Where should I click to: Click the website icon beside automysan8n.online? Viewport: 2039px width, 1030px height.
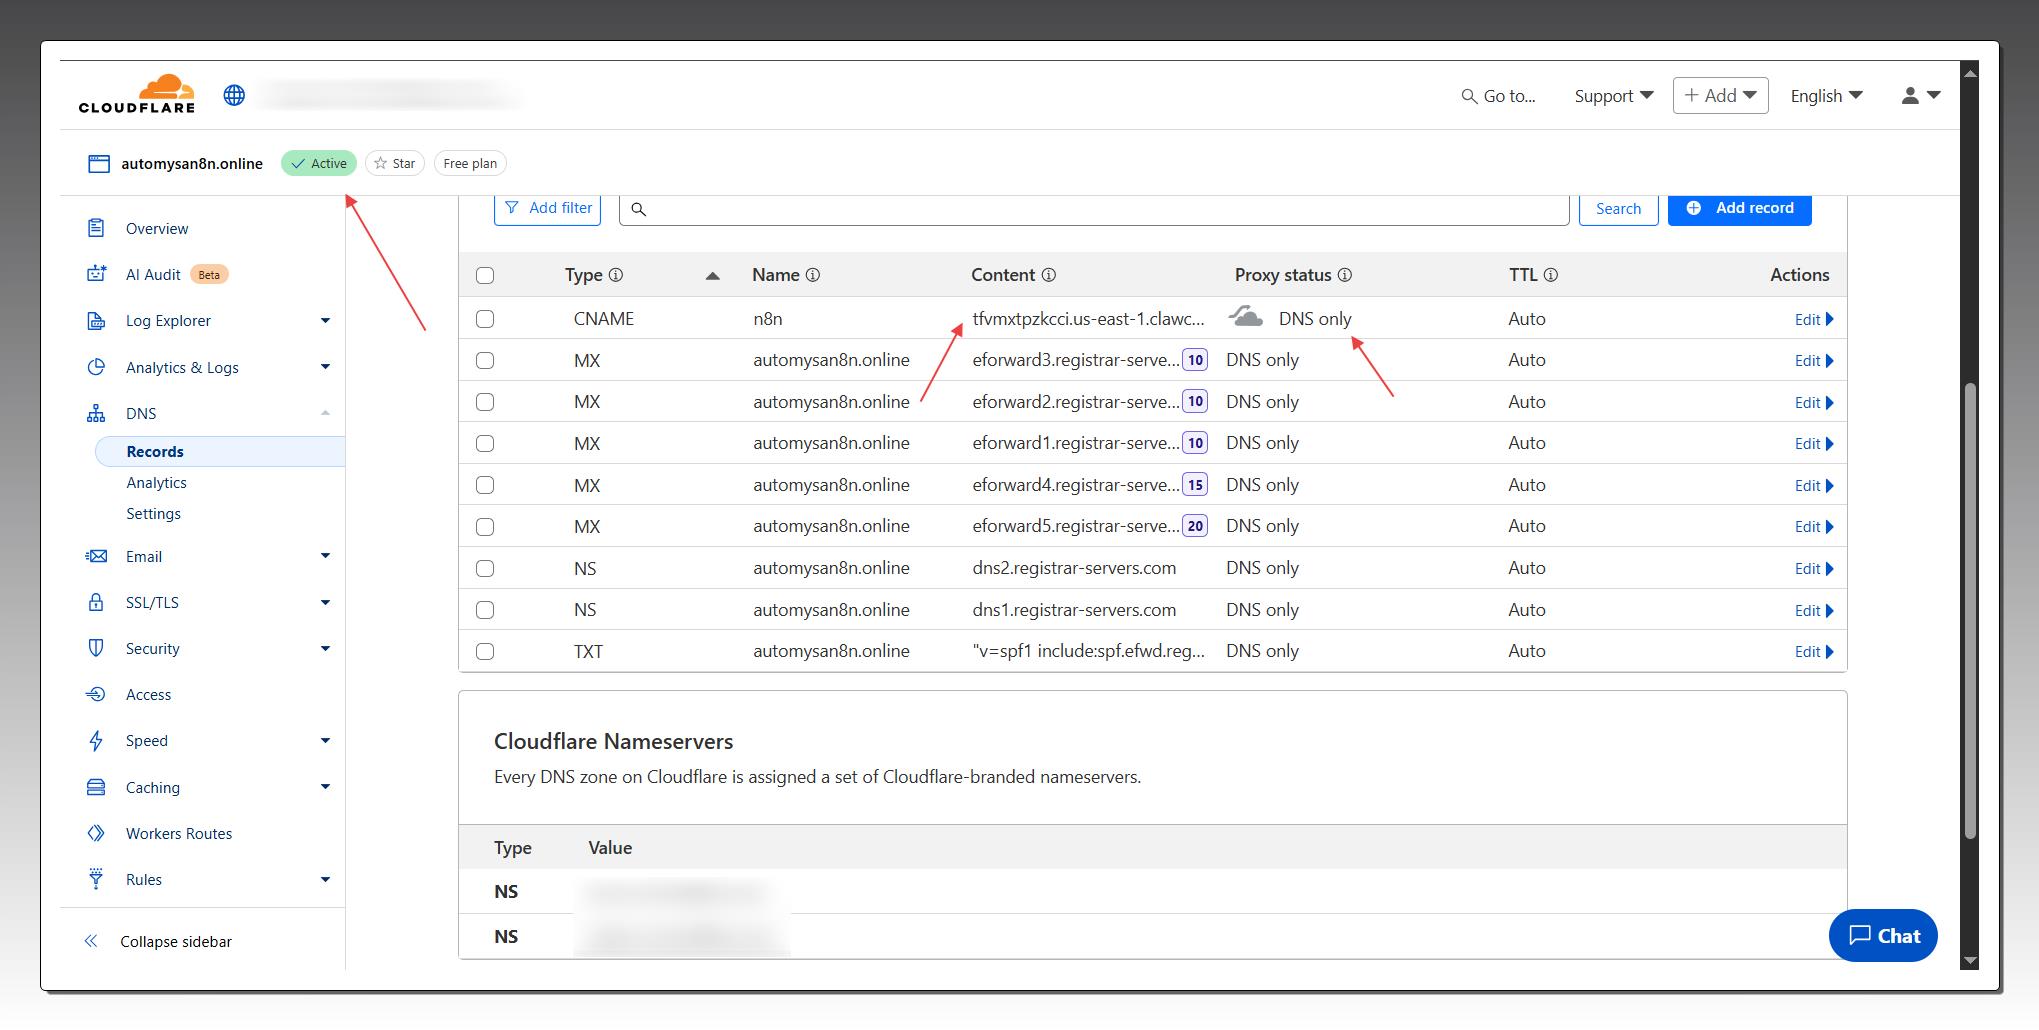[x=98, y=164]
